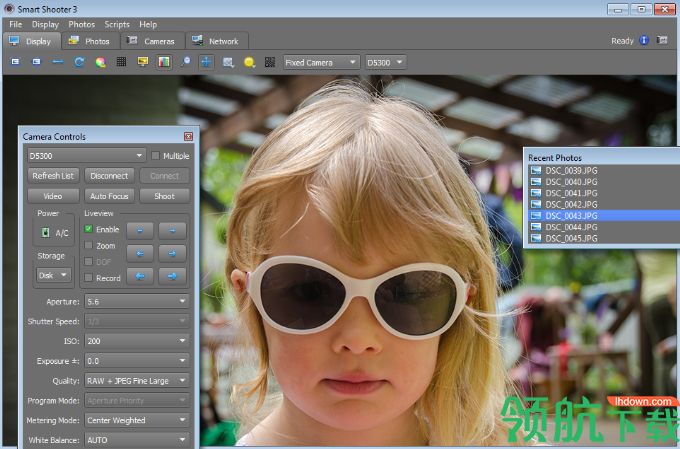The width and height of the screenshot is (680, 449).
Task: Click the blue horizontal line toolbar icon
Action: click(58, 62)
